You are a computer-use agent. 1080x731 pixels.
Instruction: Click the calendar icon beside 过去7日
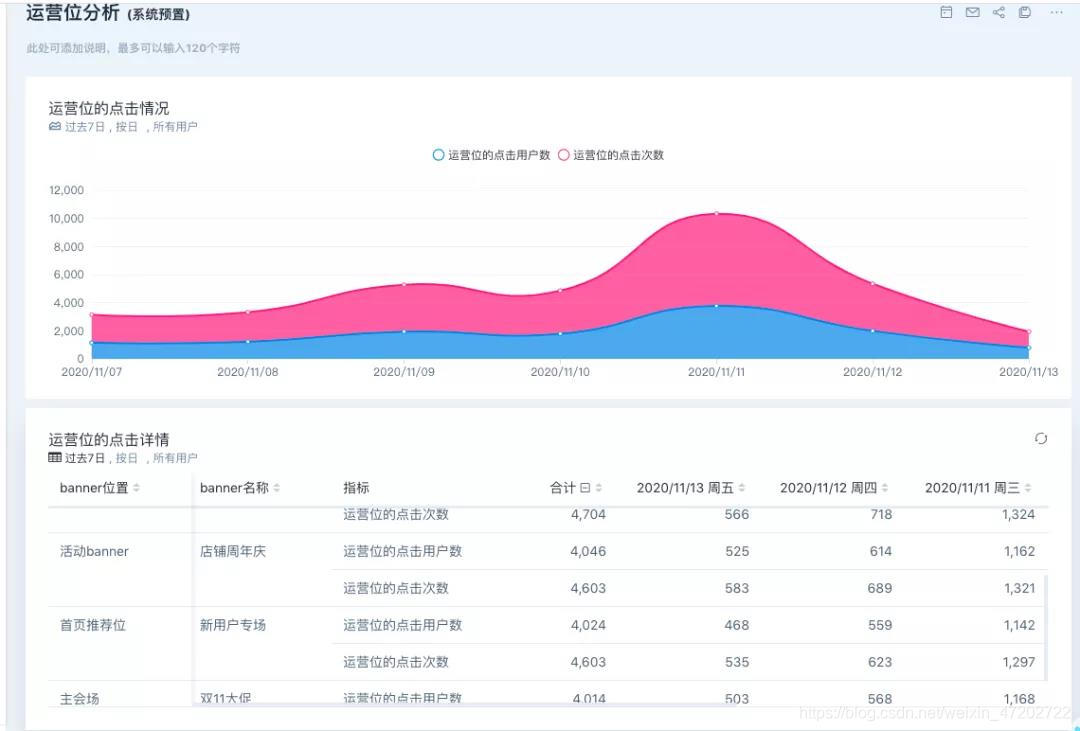pos(54,127)
